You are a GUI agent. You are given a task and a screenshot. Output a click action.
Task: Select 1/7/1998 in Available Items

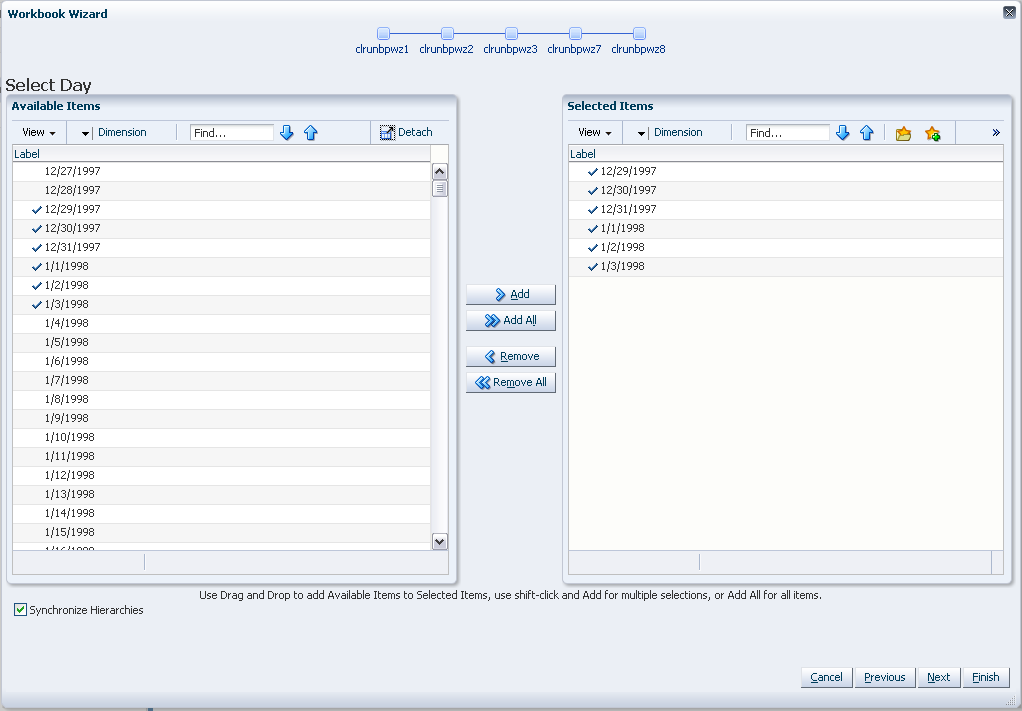(222, 380)
